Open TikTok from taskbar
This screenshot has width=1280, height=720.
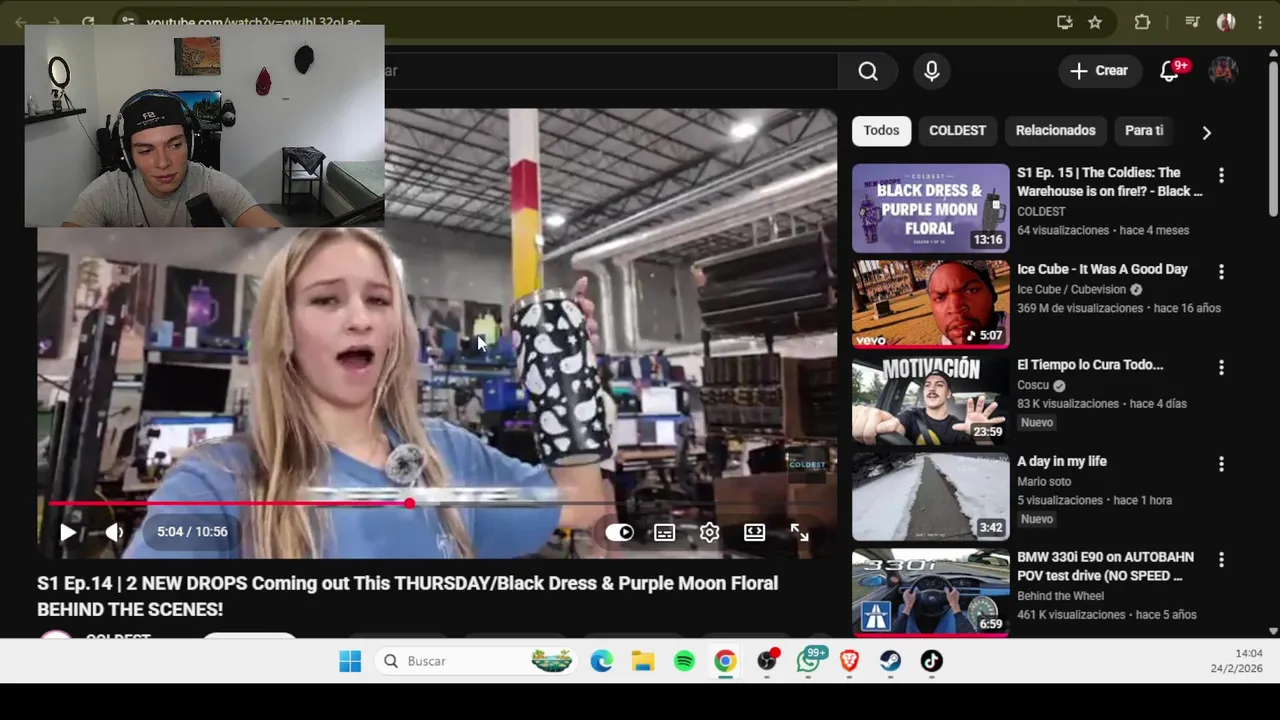[931, 661]
